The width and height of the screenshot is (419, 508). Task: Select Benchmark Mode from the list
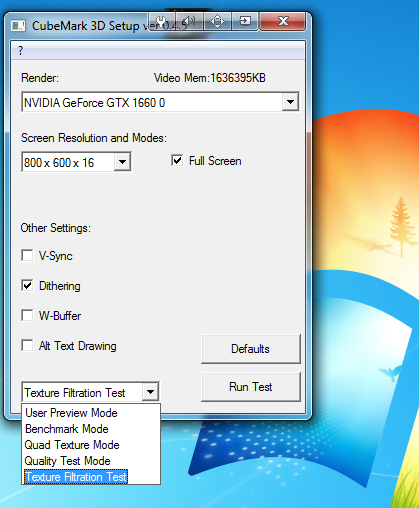pyautogui.click(x=67, y=429)
